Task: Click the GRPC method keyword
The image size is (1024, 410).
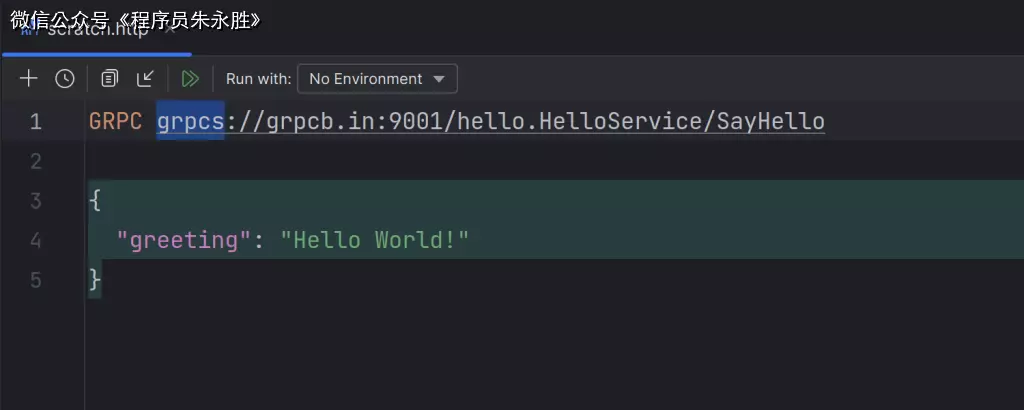Action: point(115,122)
